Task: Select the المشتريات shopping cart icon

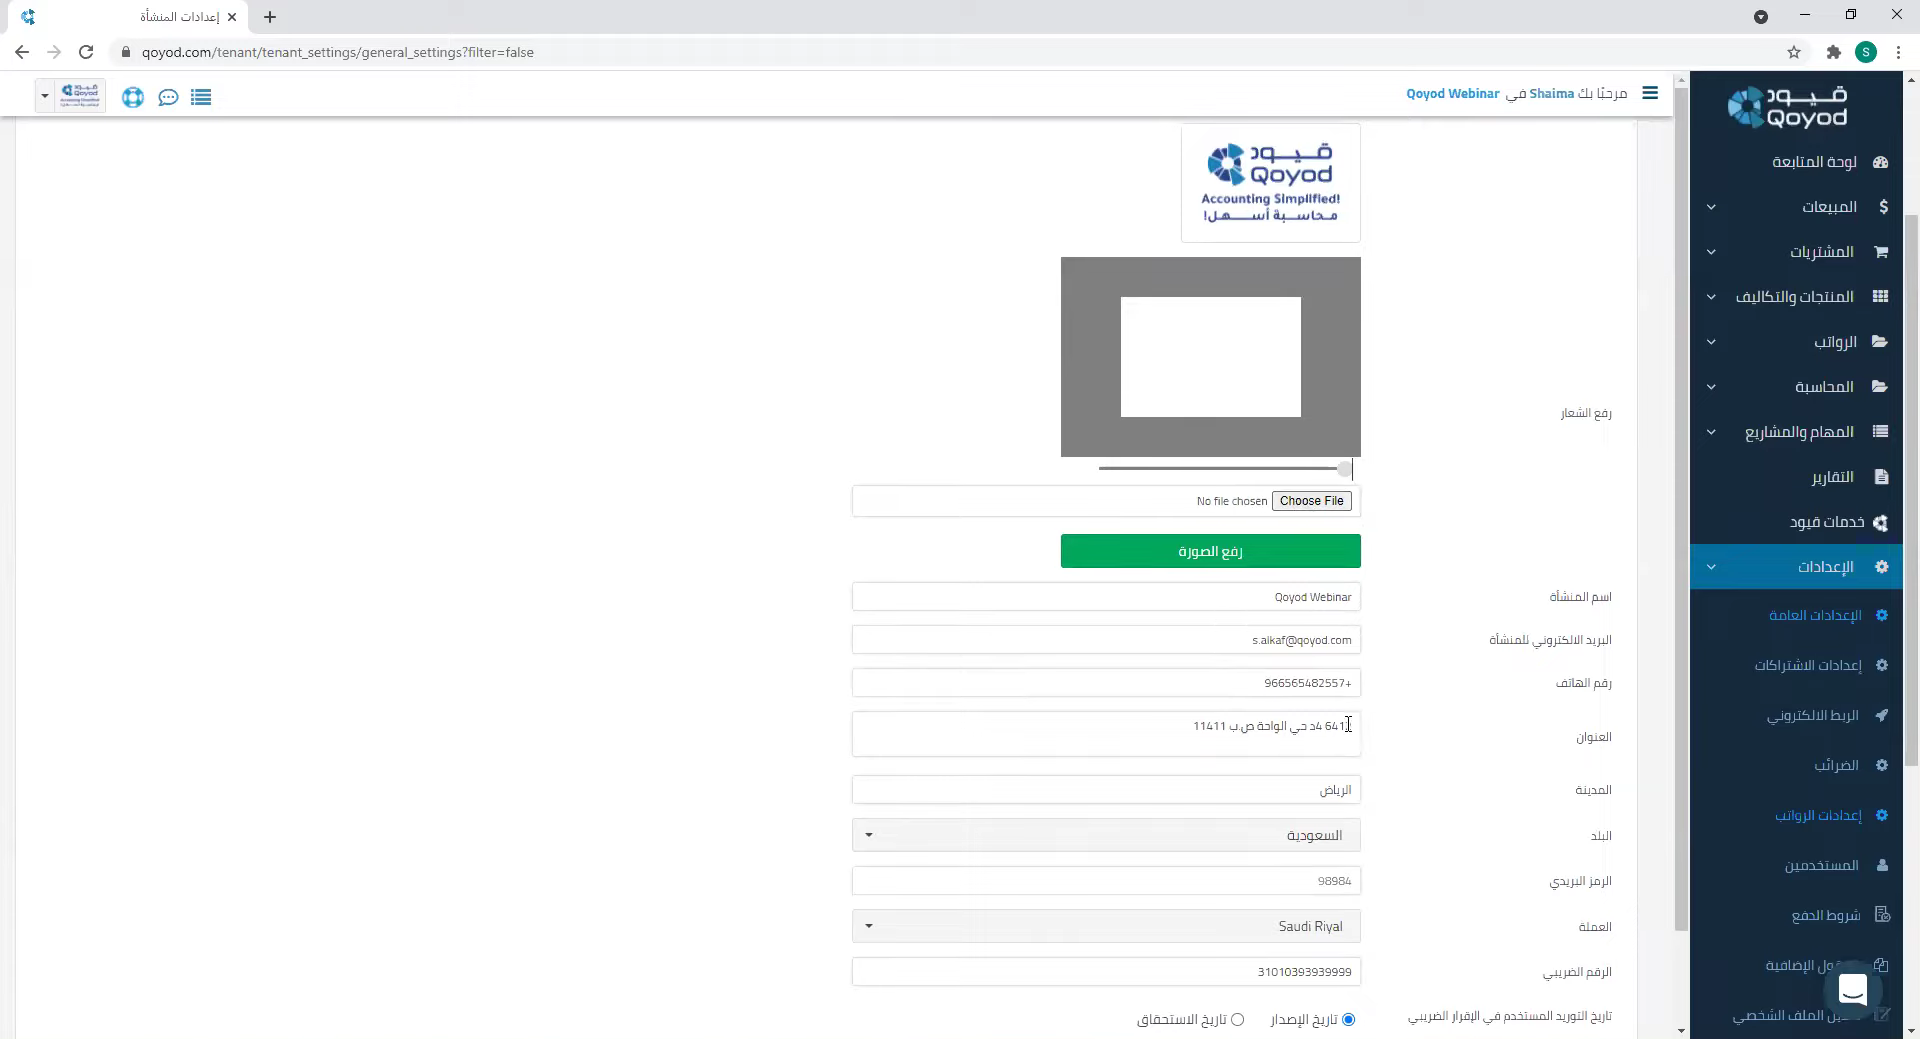Action: tap(1881, 251)
